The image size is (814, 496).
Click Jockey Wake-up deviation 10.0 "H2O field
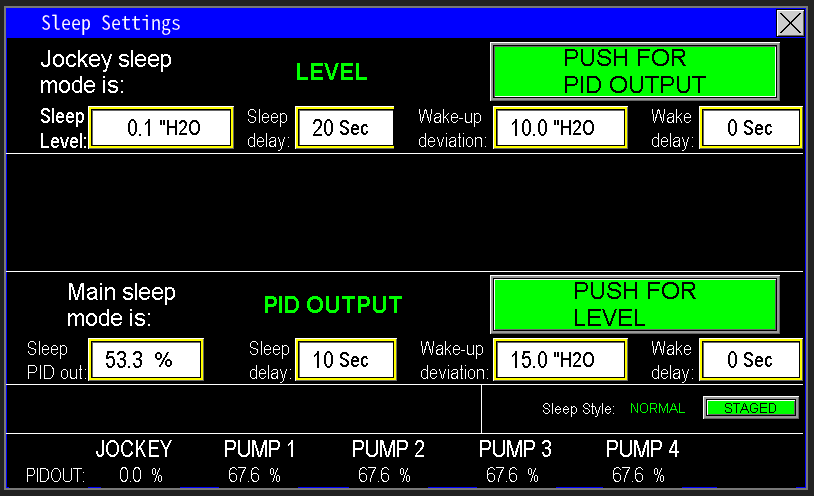[x=560, y=128]
